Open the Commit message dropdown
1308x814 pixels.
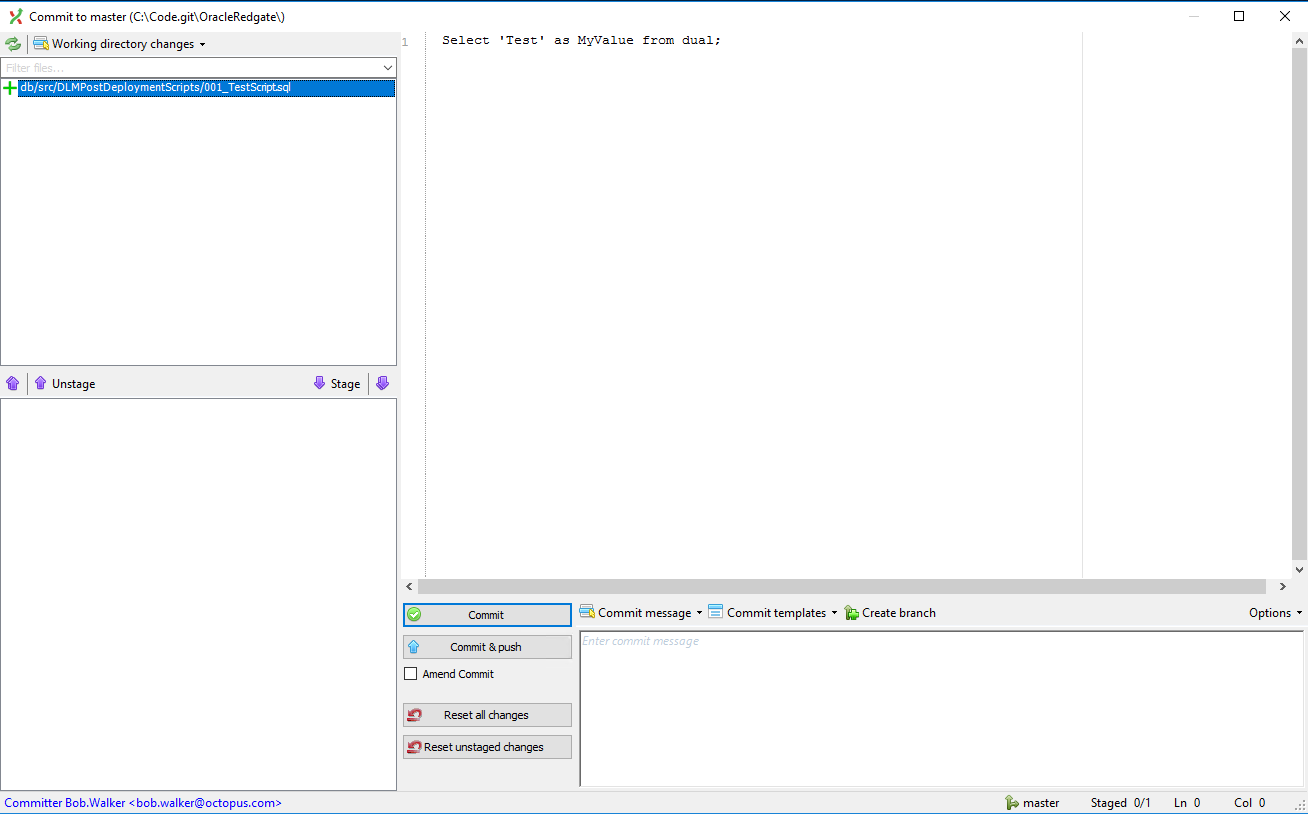[x=641, y=613]
